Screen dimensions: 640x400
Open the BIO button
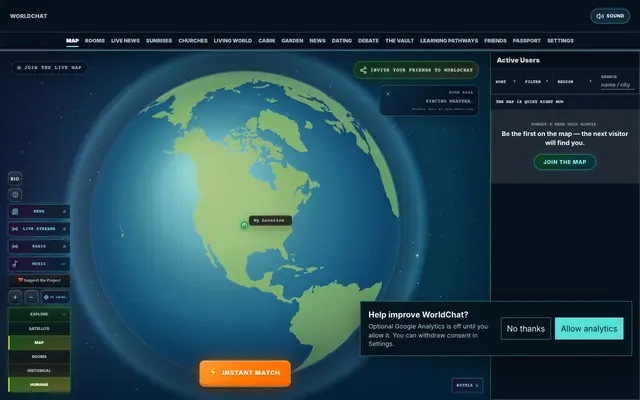15,179
